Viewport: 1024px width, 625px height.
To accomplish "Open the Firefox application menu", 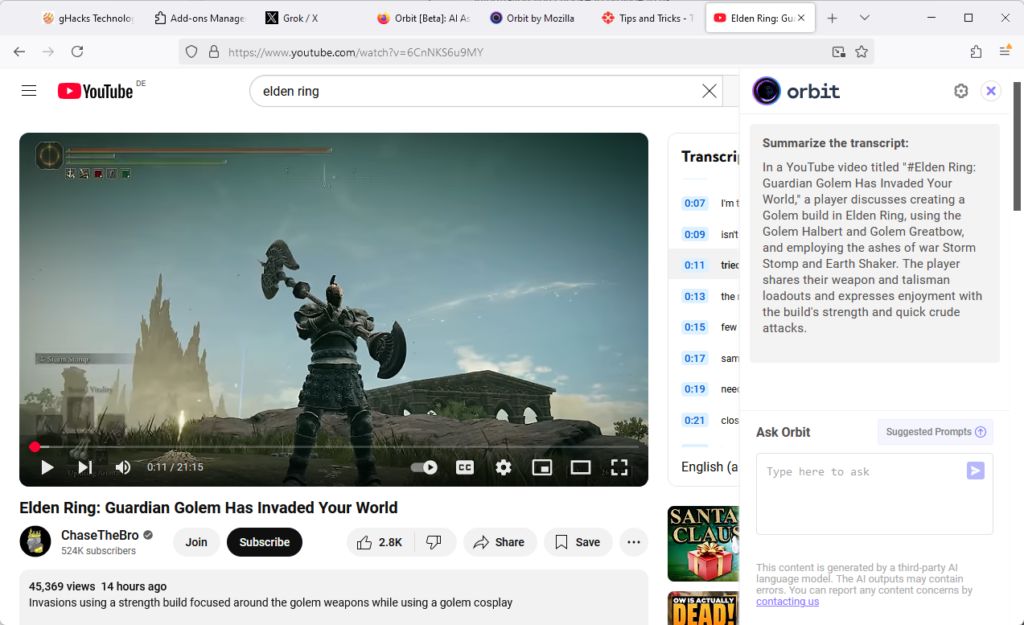I will click(1005, 52).
